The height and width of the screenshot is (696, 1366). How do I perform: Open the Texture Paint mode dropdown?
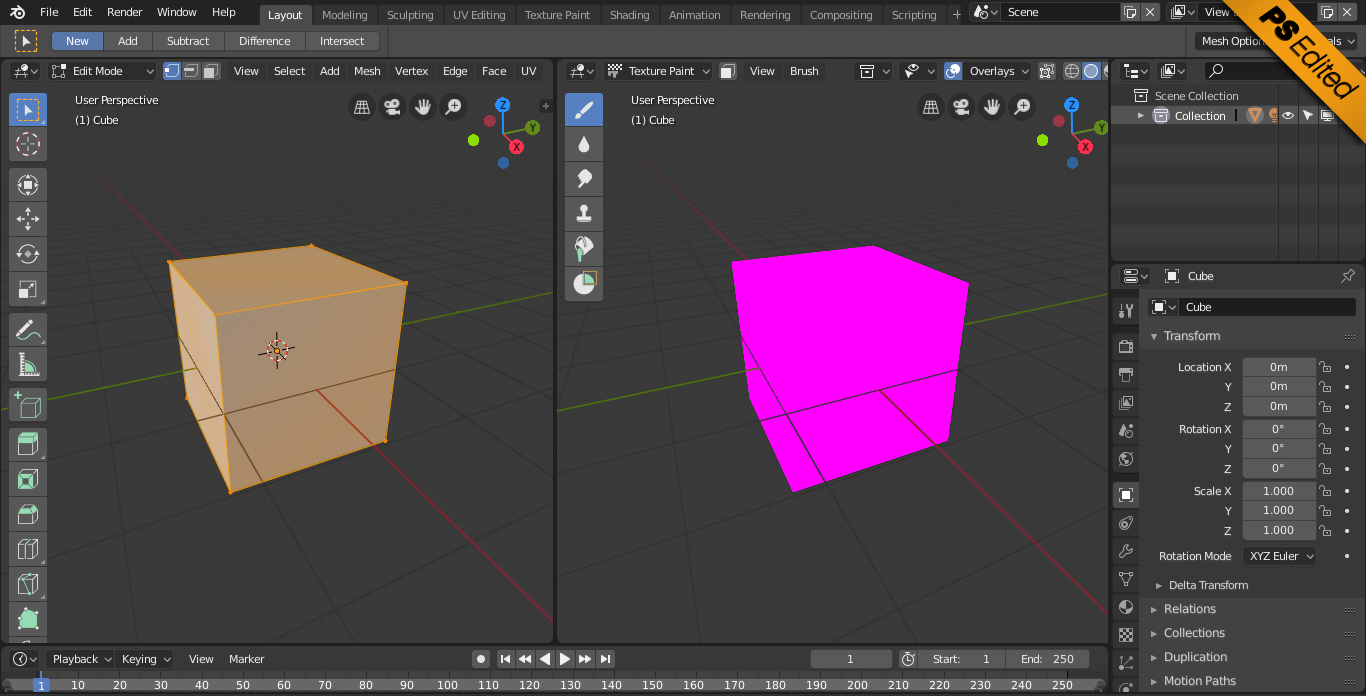[x=659, y=71]
